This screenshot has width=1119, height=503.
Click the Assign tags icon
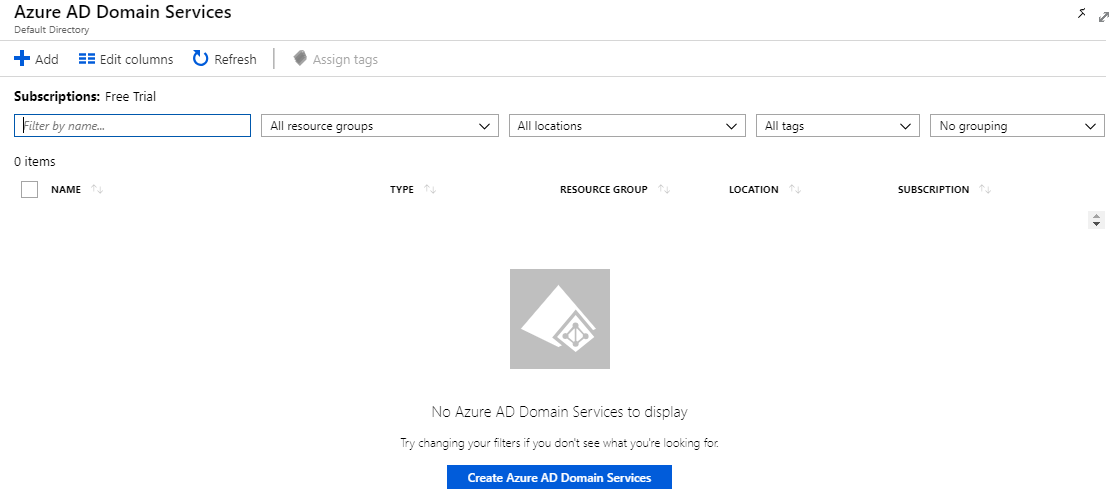[300, 59]
